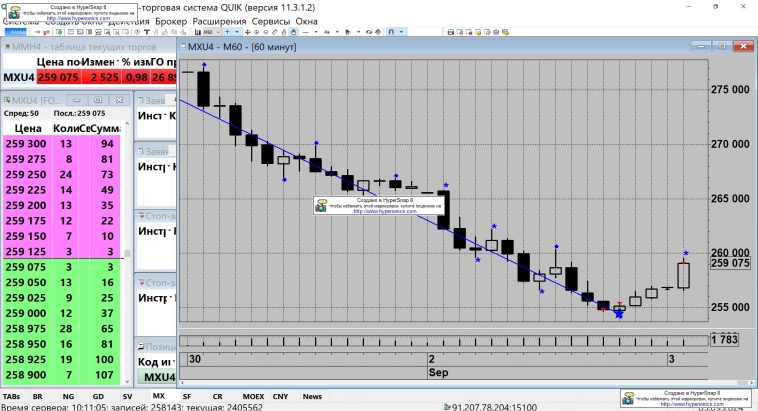Click the MXU4 row in current trades table

point(89,77)
